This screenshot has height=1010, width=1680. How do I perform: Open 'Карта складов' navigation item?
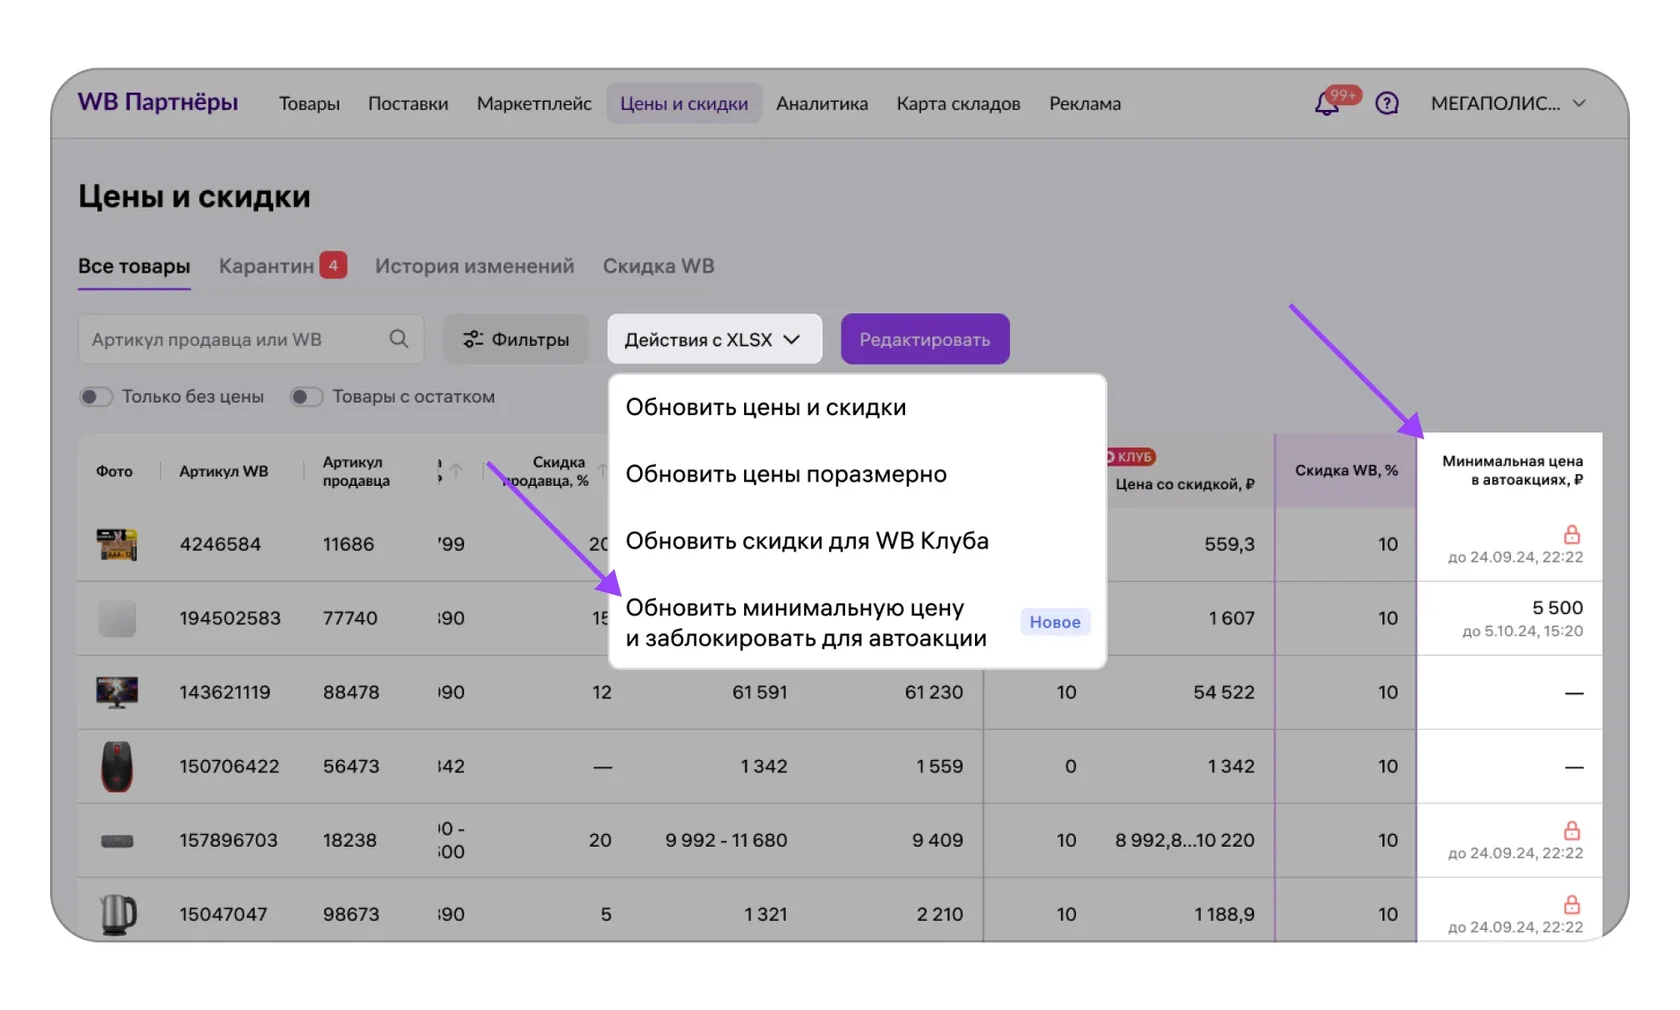pos(958,103)
